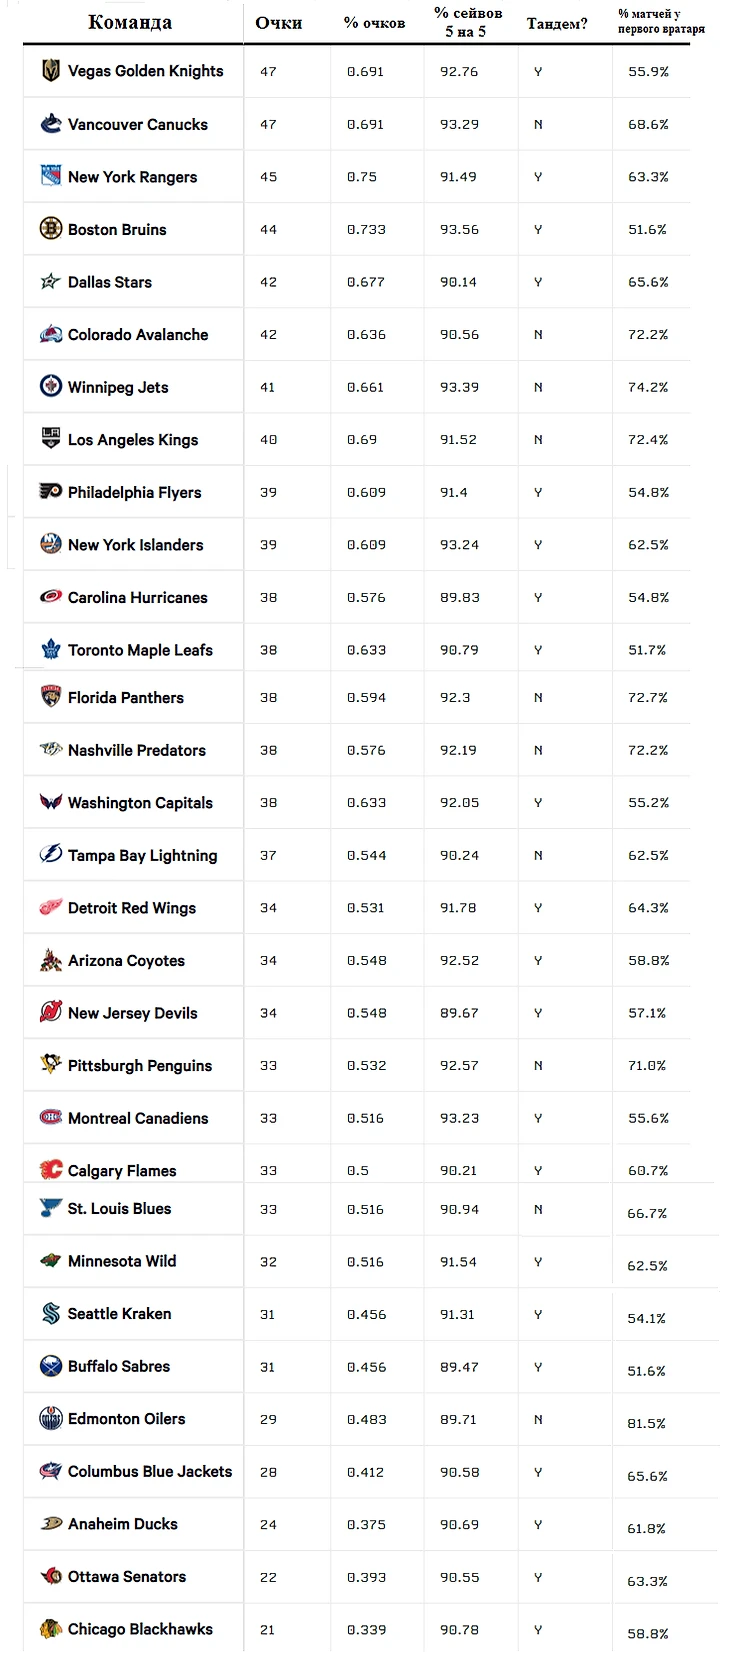Click the Команда column header
This screenshot has height=1662, width=730.
[130, 22]
